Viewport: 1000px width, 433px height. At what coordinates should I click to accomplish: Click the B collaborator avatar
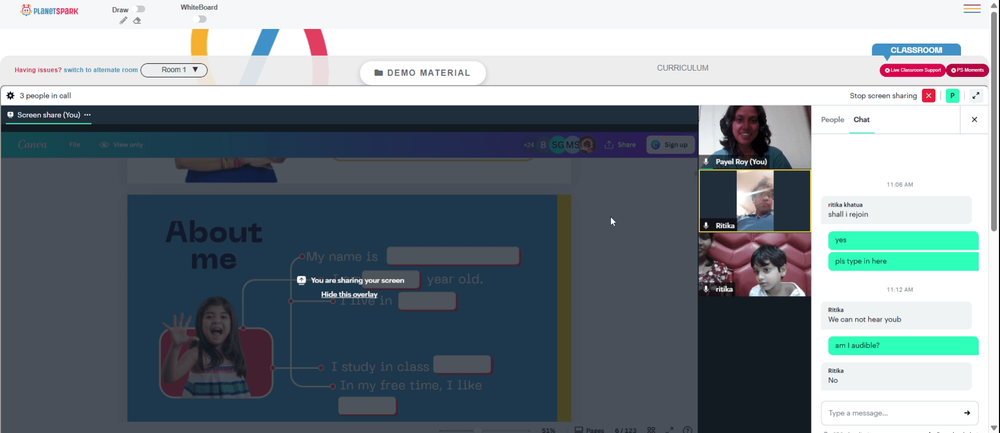point(543,145)
